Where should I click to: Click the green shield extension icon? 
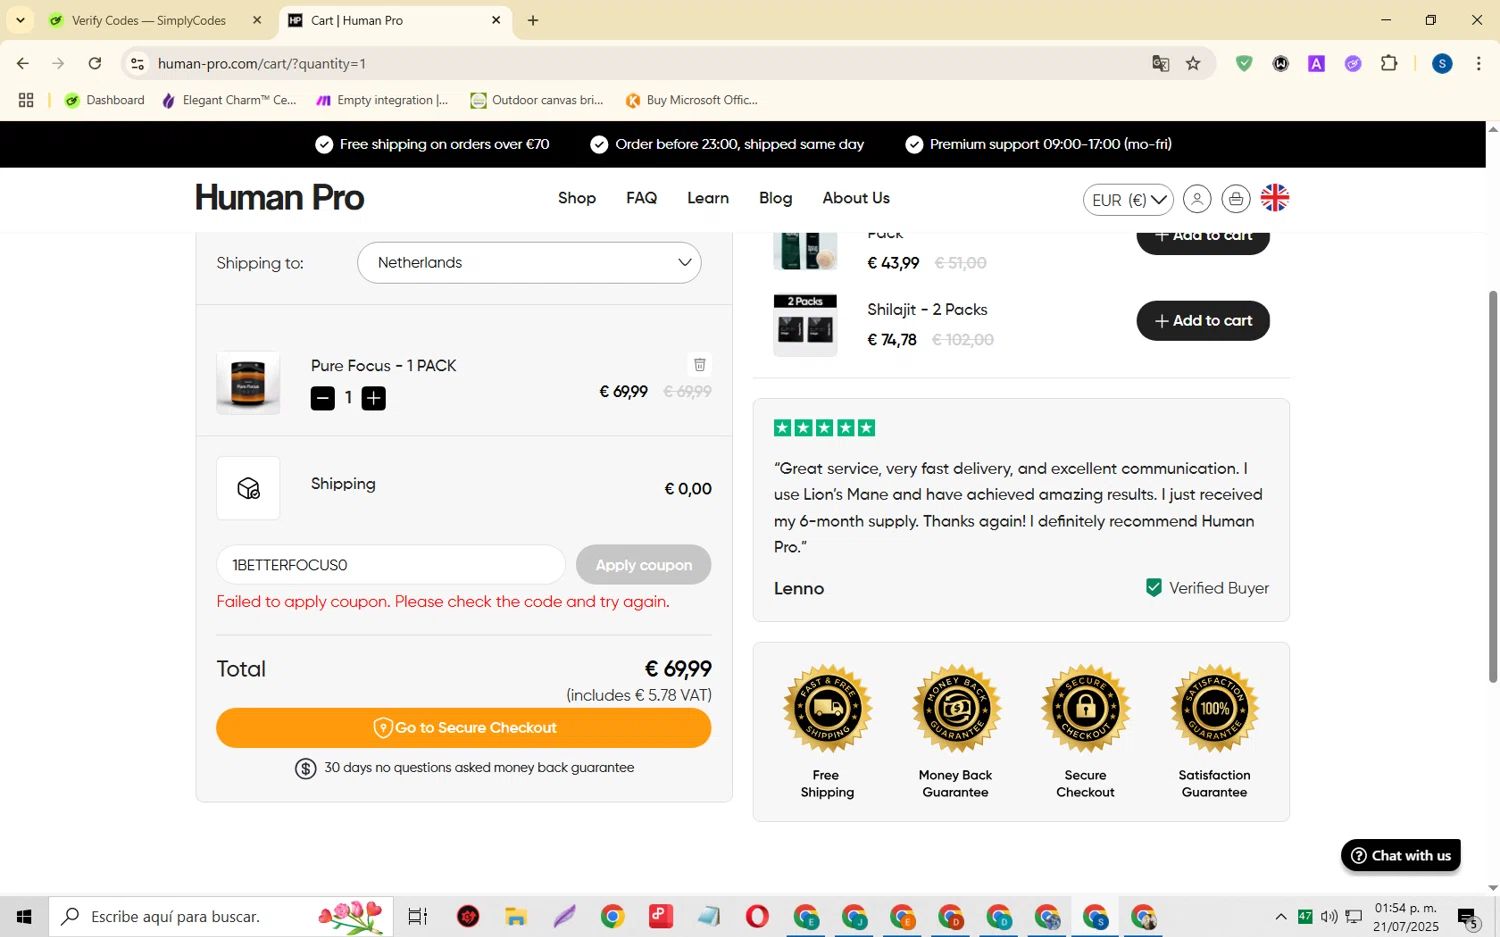1244,63
